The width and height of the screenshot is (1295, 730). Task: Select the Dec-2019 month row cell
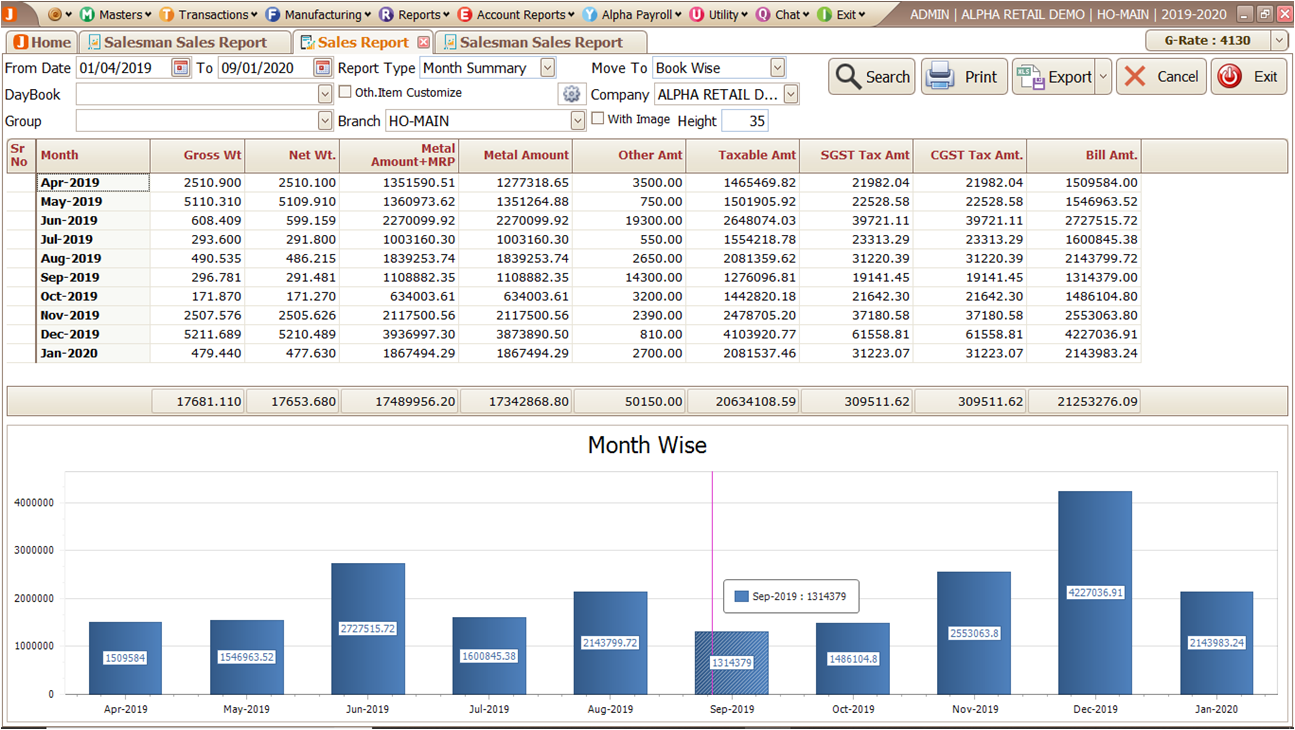93,334
